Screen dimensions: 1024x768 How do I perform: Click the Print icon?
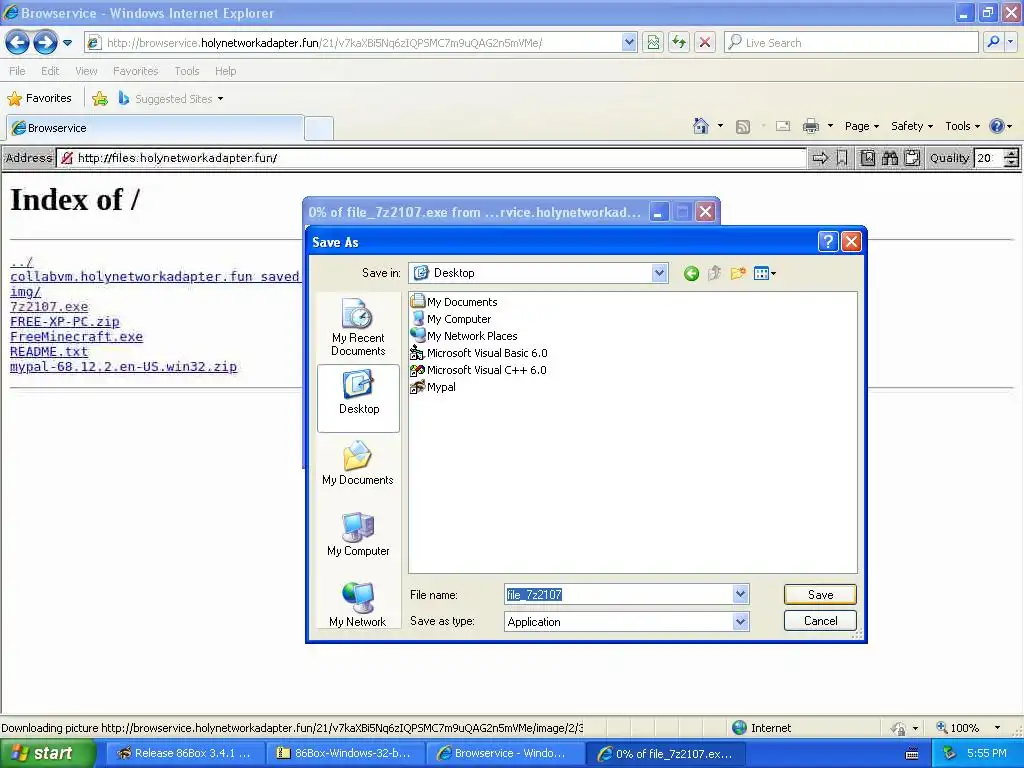pyautogui.click(x=810, y=126)
